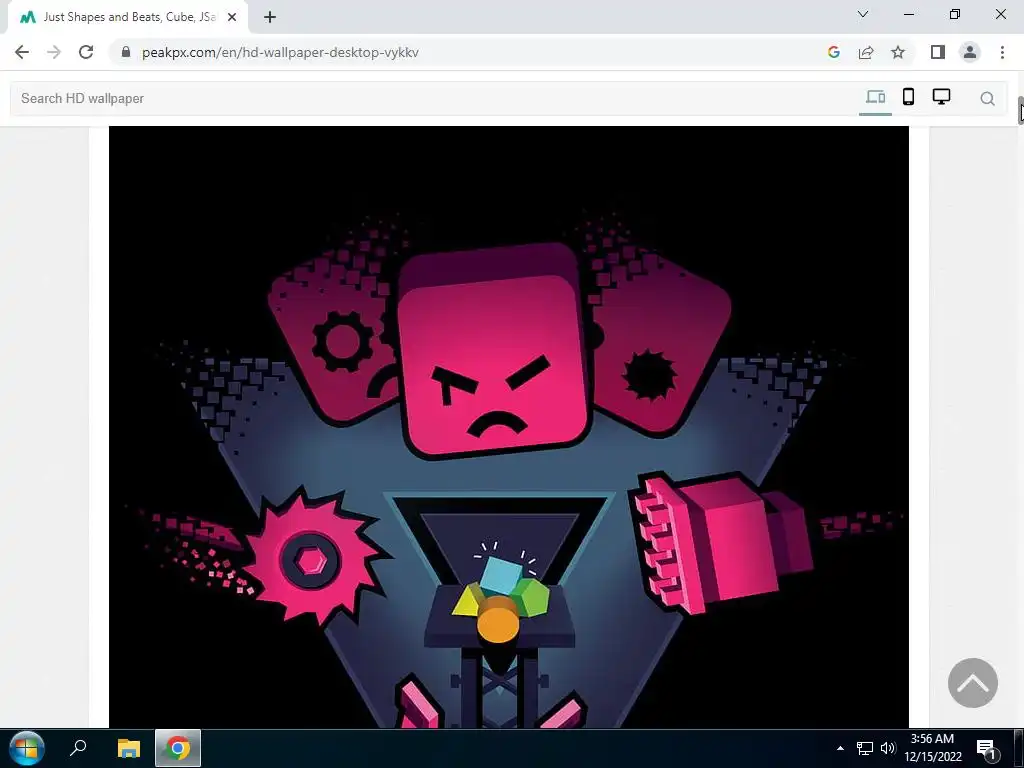
Task: Click the magnifier search button on peakpx
Action: click(x=987, y=99)
